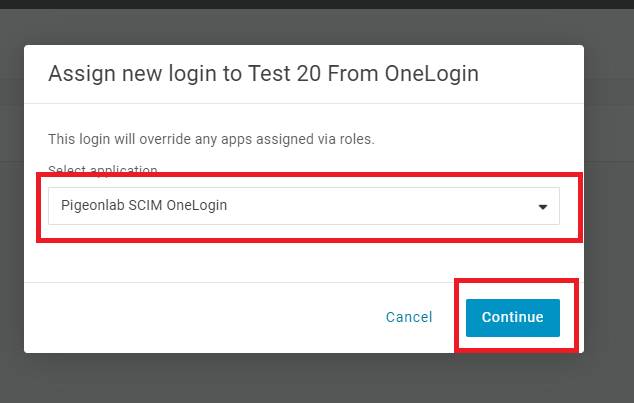Screen dimensions: 634x403
Task: Click the dark top bar
Action: click(317, 4)
